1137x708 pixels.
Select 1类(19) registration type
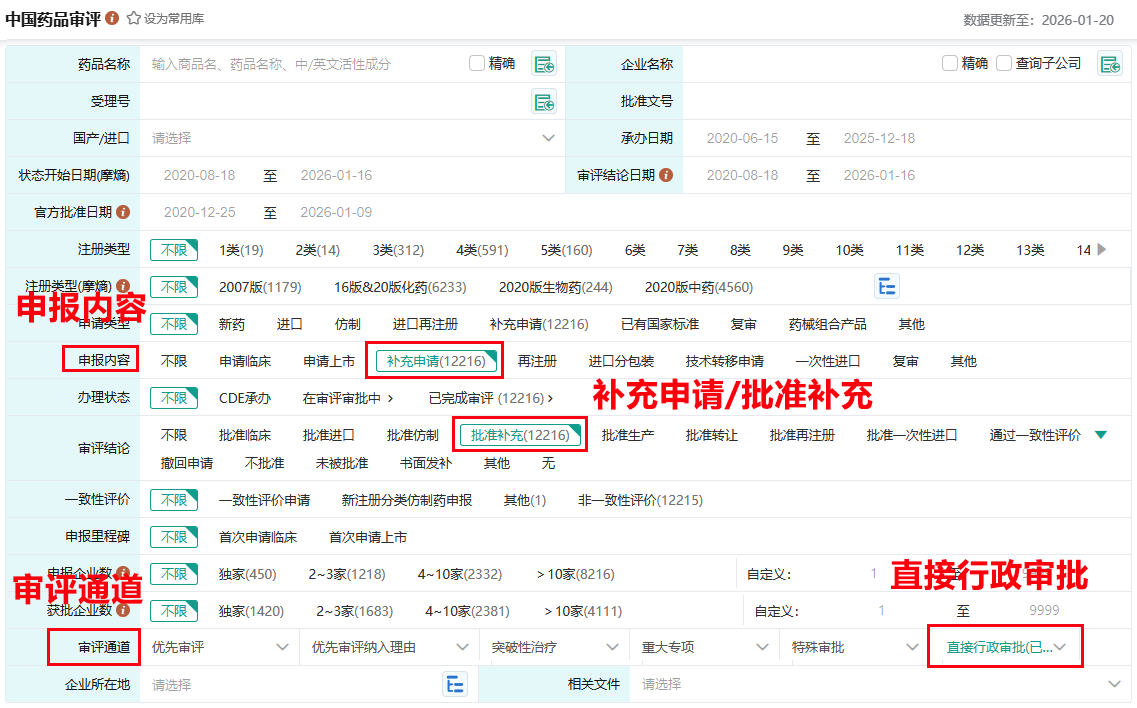point(241,250)
